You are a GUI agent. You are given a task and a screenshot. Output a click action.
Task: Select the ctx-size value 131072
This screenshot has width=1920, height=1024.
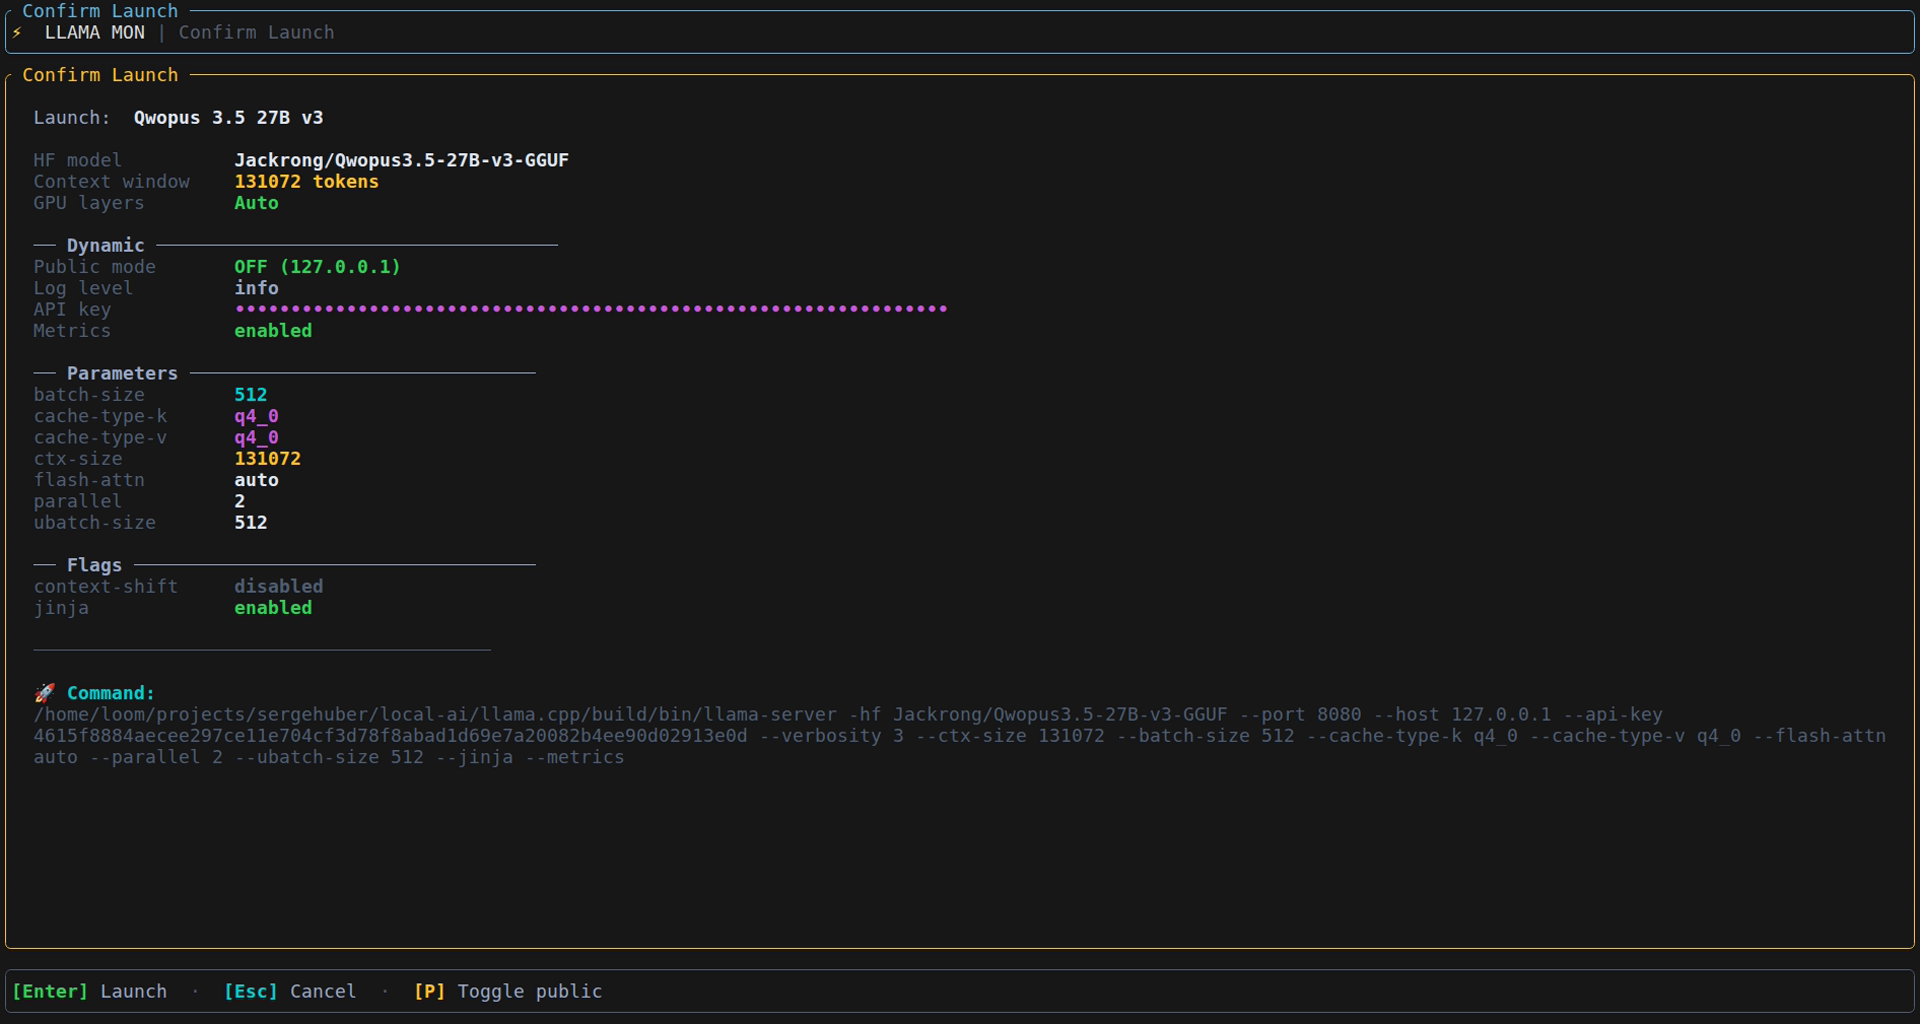(x=267, y=458)
